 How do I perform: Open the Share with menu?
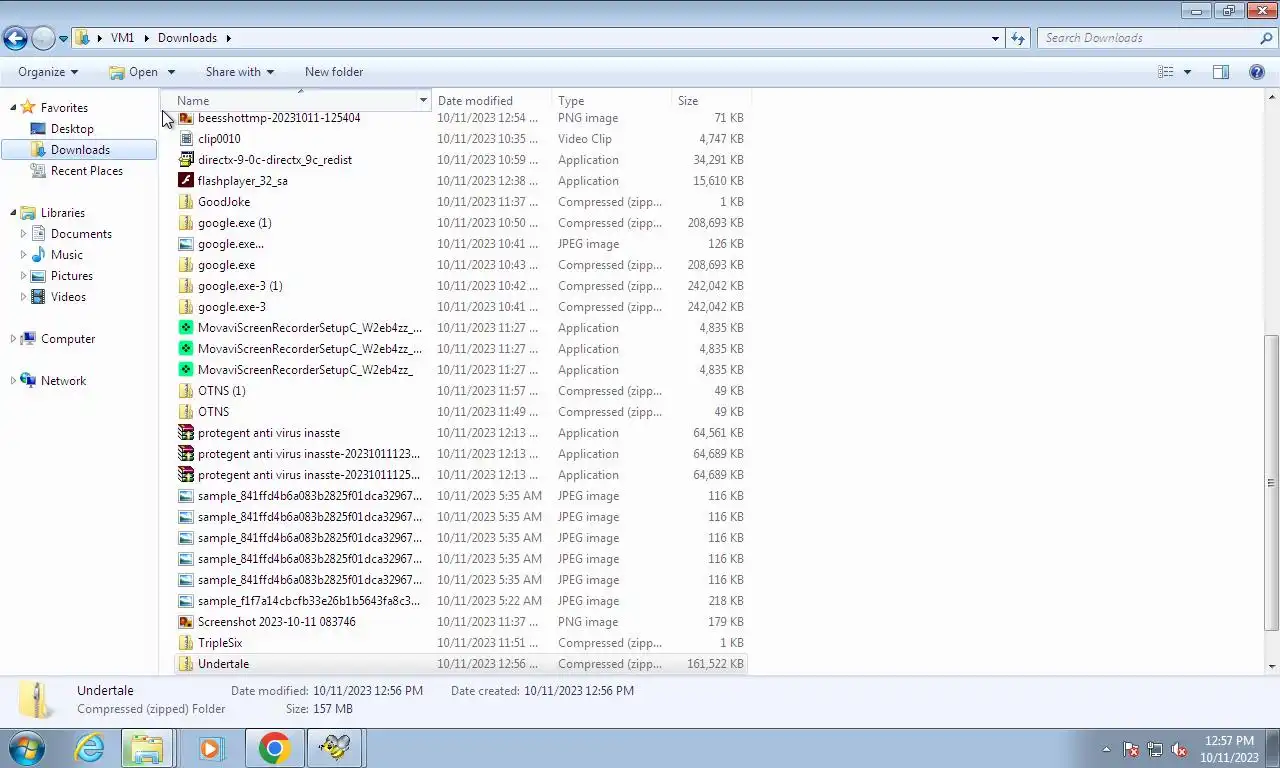[239, 72]
